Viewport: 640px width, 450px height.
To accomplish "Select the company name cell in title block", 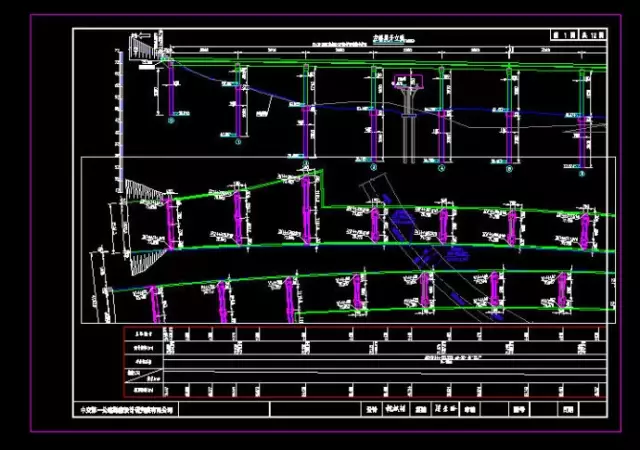I will click(x=127, y=409).
